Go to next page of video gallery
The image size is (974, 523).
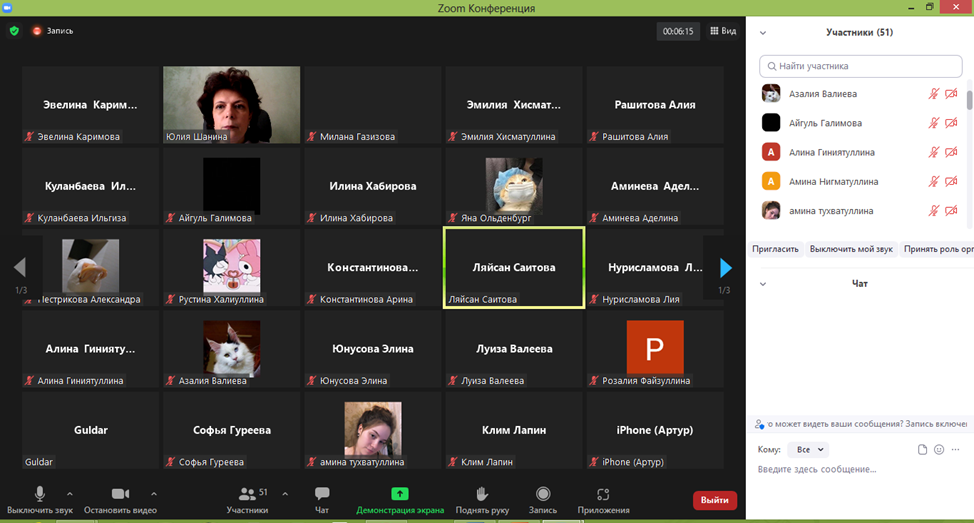coord(726,268)
